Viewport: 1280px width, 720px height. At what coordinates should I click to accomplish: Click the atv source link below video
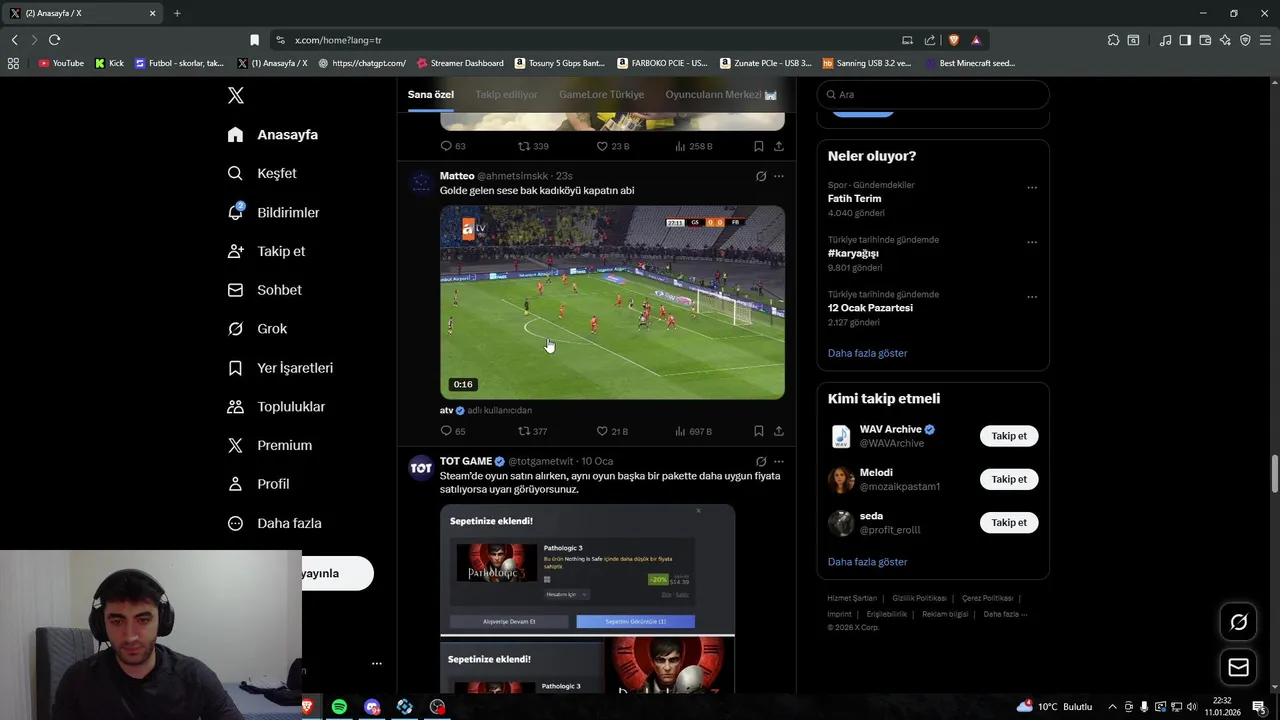pyautogui.click(x=446, y=410)
